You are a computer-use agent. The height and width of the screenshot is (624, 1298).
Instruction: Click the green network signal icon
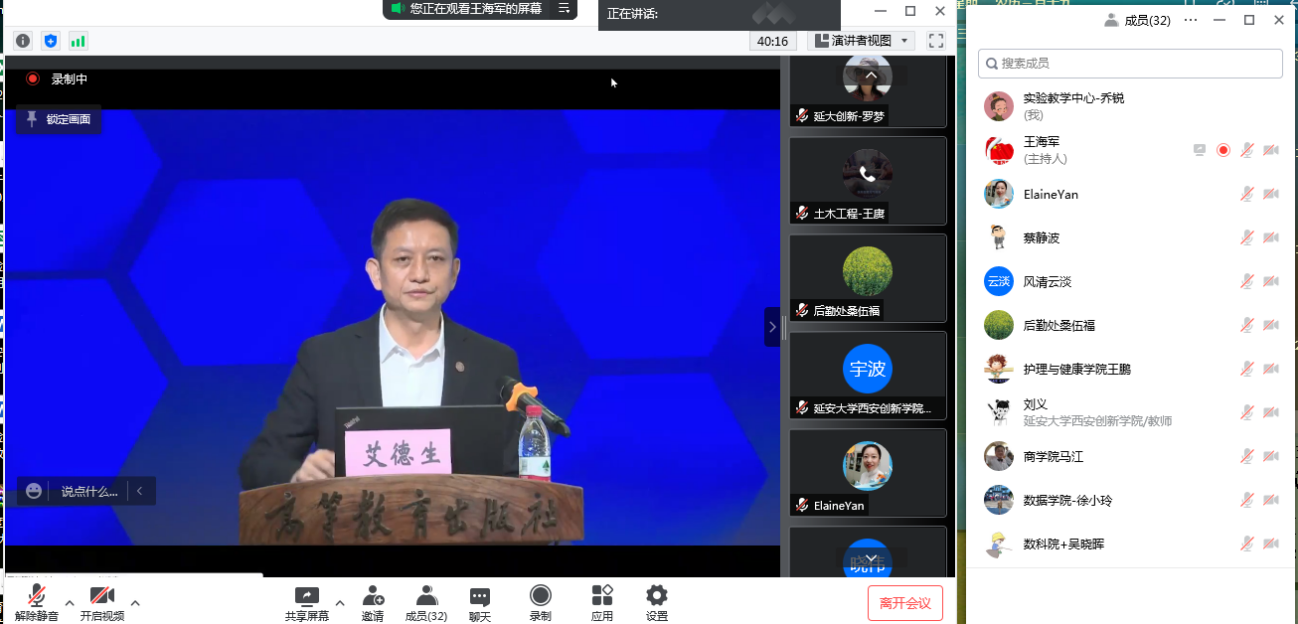click(78, 41)
